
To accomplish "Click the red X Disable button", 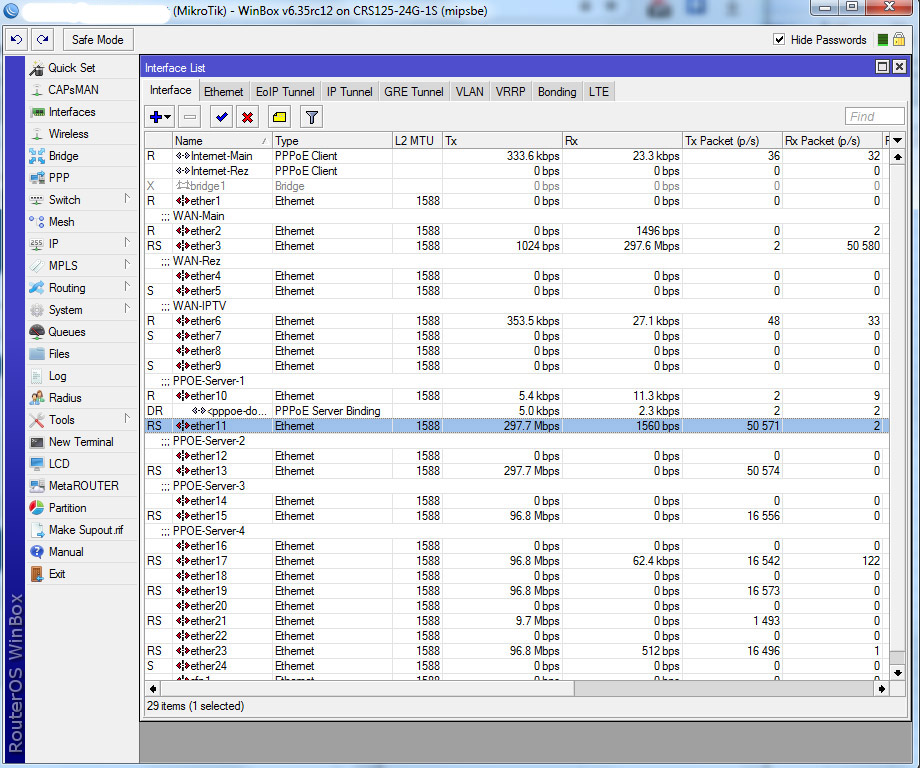I will click(x=248, y=117).
